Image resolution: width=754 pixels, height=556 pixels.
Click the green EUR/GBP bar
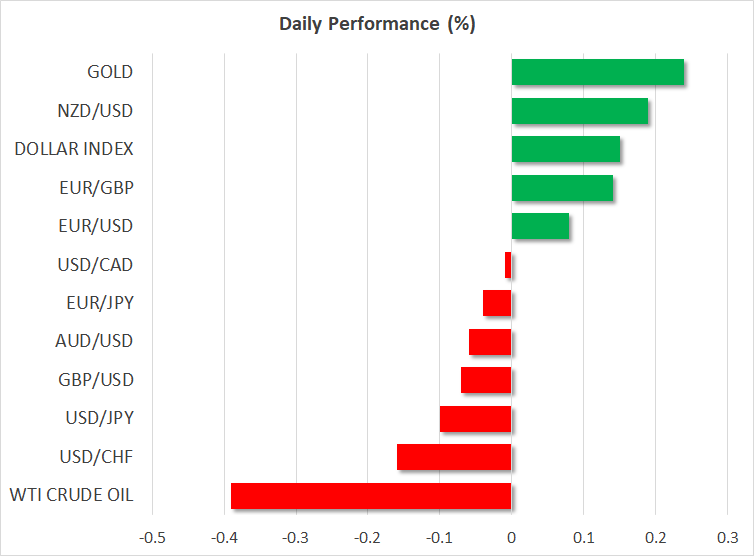562,188
